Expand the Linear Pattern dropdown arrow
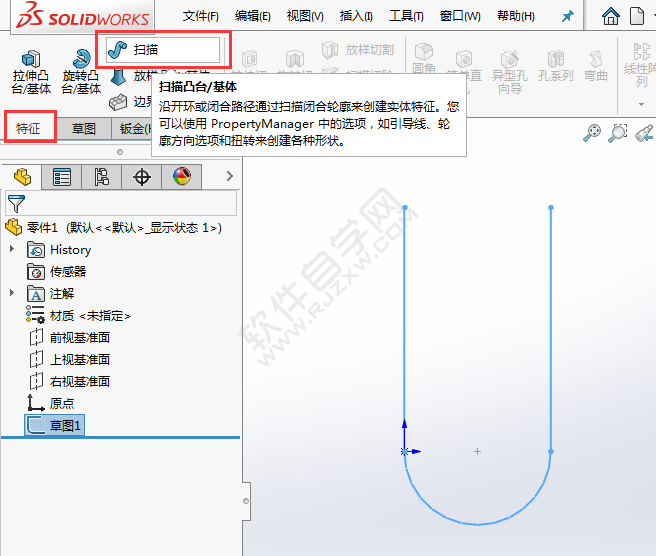 (641, 104)
